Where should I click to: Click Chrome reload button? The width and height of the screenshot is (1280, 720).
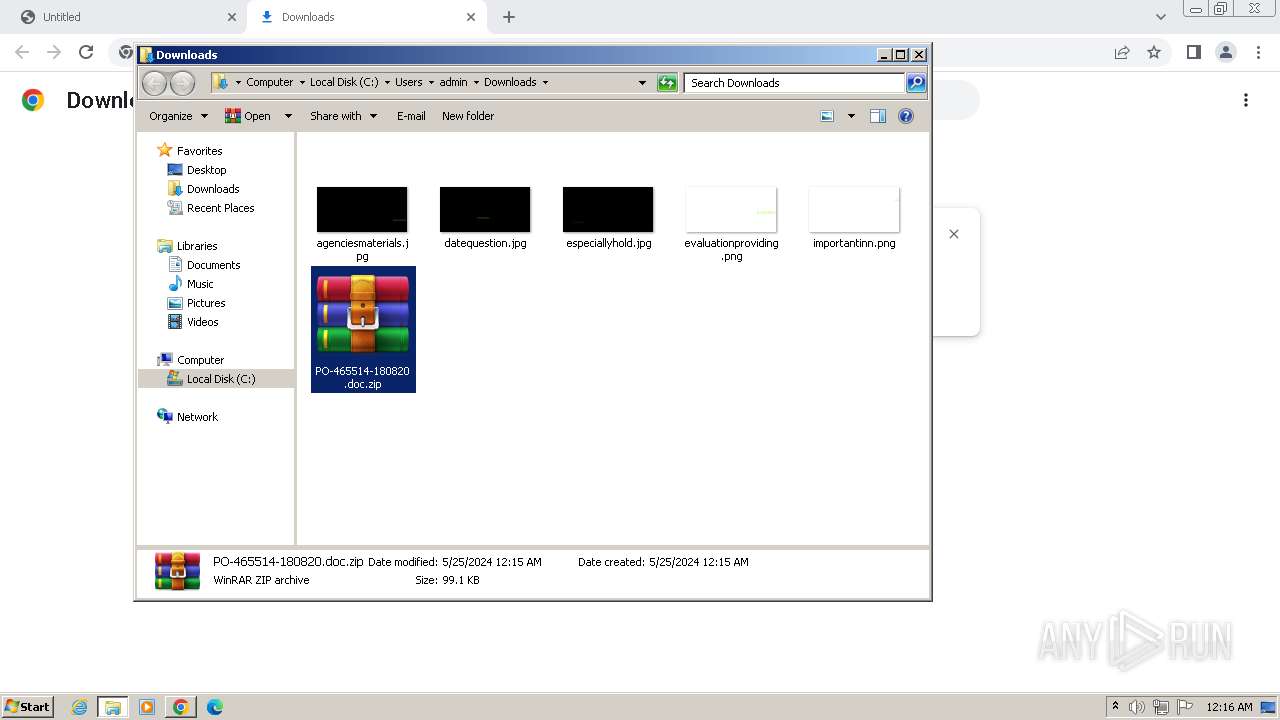pyautogui.click(x=86, y=52)
